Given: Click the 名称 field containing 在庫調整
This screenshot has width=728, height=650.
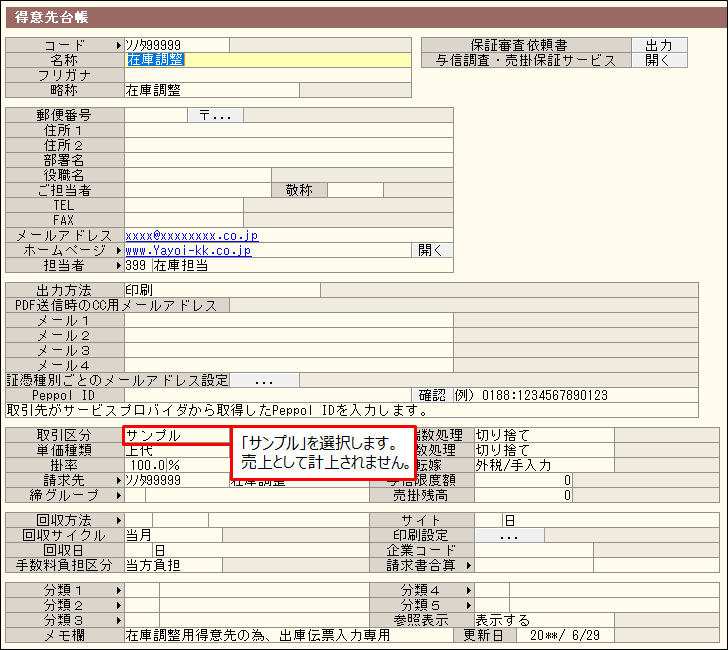Looking at the screenshot, I should click(268, 60).
